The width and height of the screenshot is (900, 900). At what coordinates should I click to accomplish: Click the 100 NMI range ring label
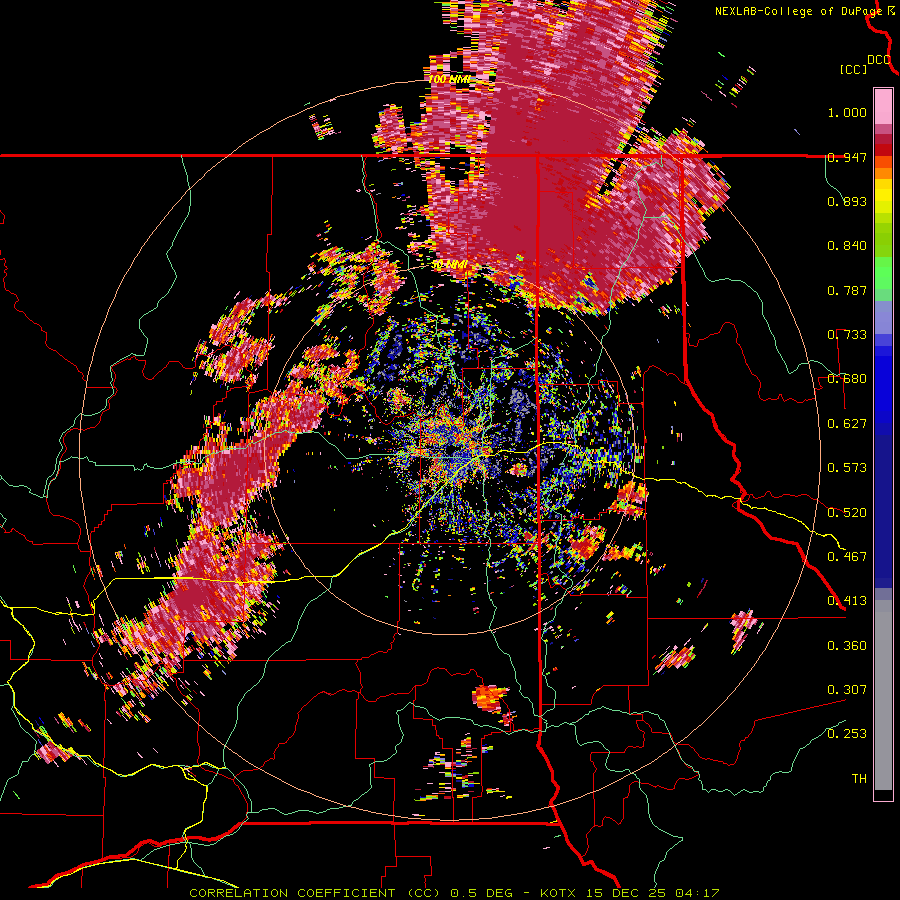pos(449,79)
